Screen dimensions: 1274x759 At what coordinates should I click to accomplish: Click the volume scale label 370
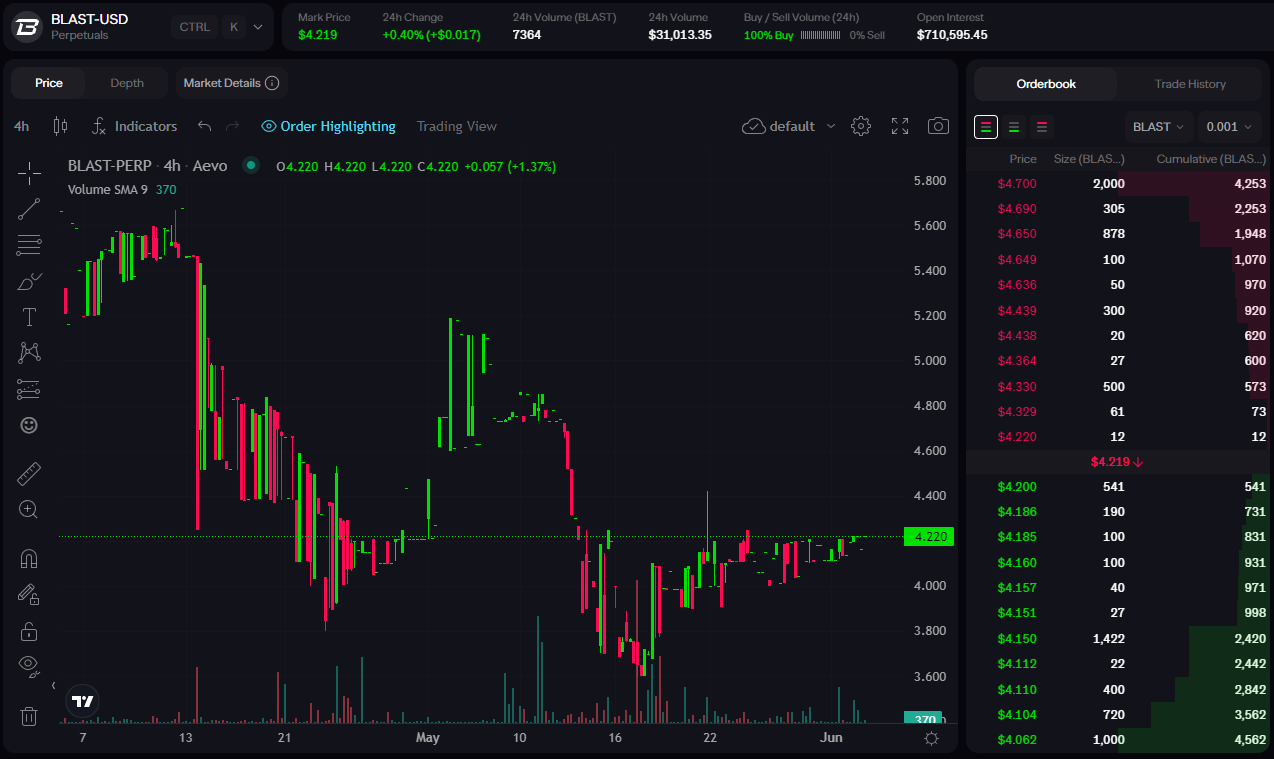[x=926, y=720]
